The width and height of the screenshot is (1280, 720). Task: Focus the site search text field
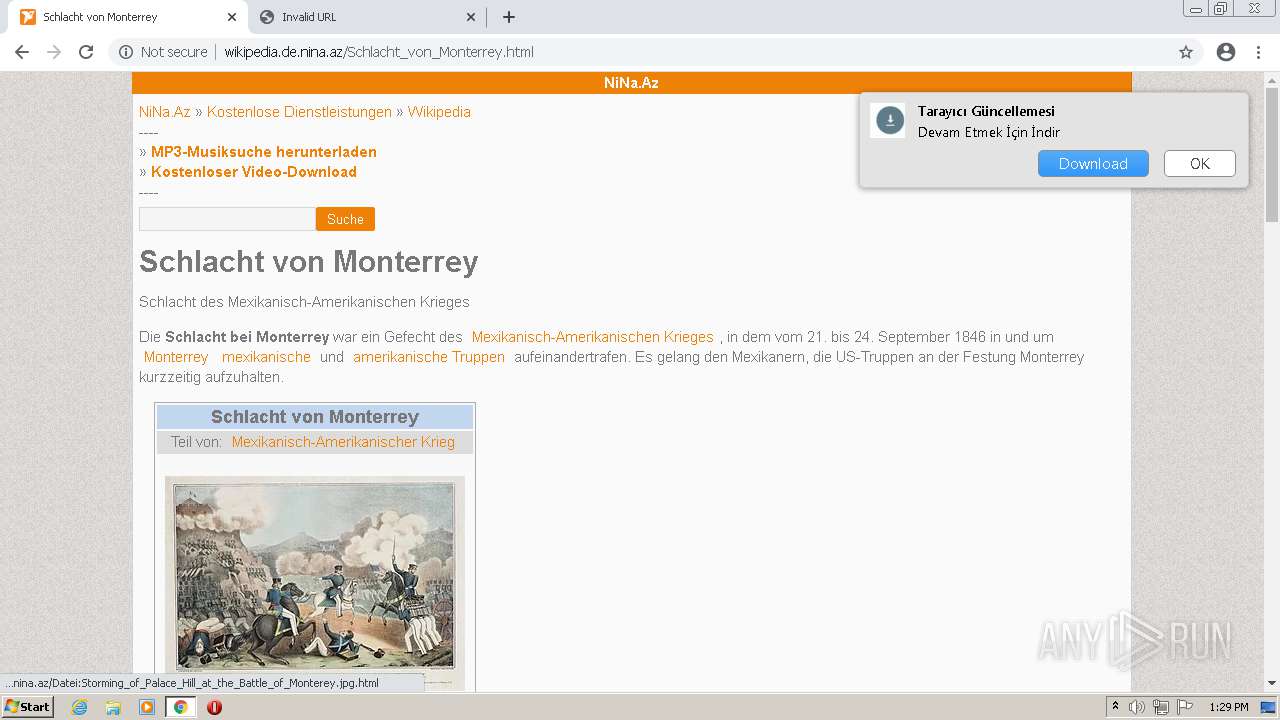227,219
